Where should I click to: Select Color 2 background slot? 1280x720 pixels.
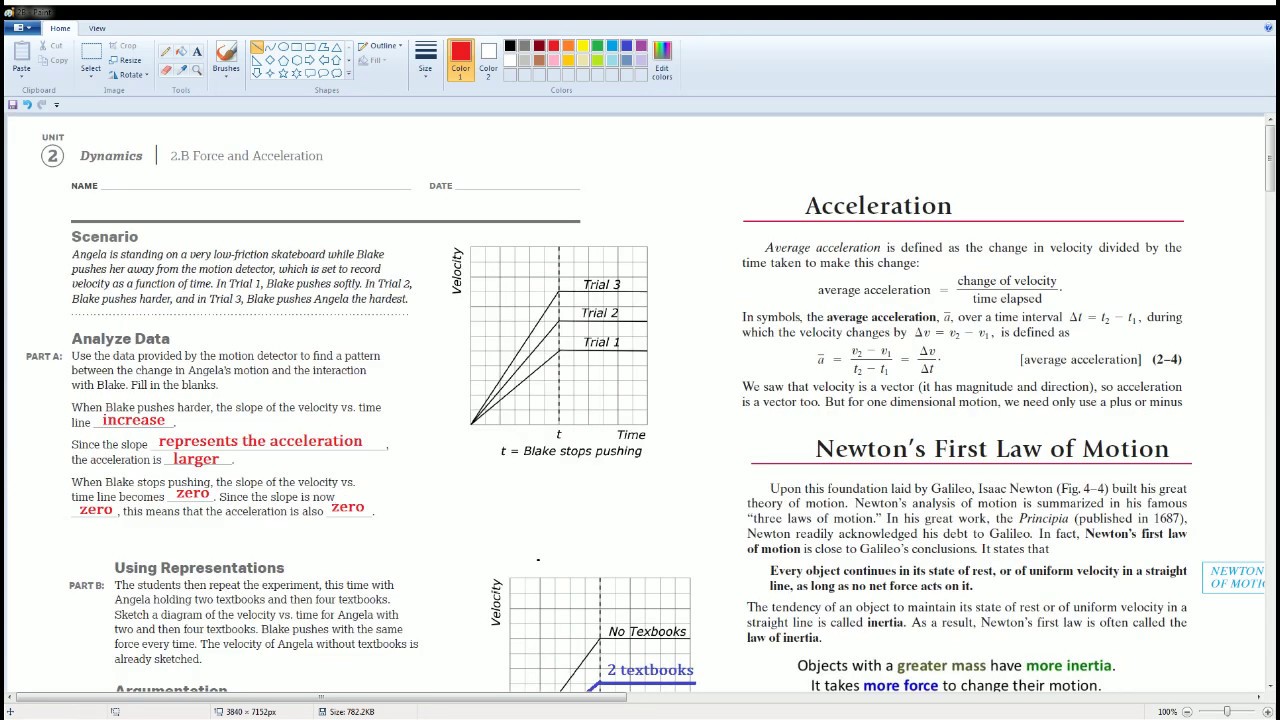coord(488,61)
